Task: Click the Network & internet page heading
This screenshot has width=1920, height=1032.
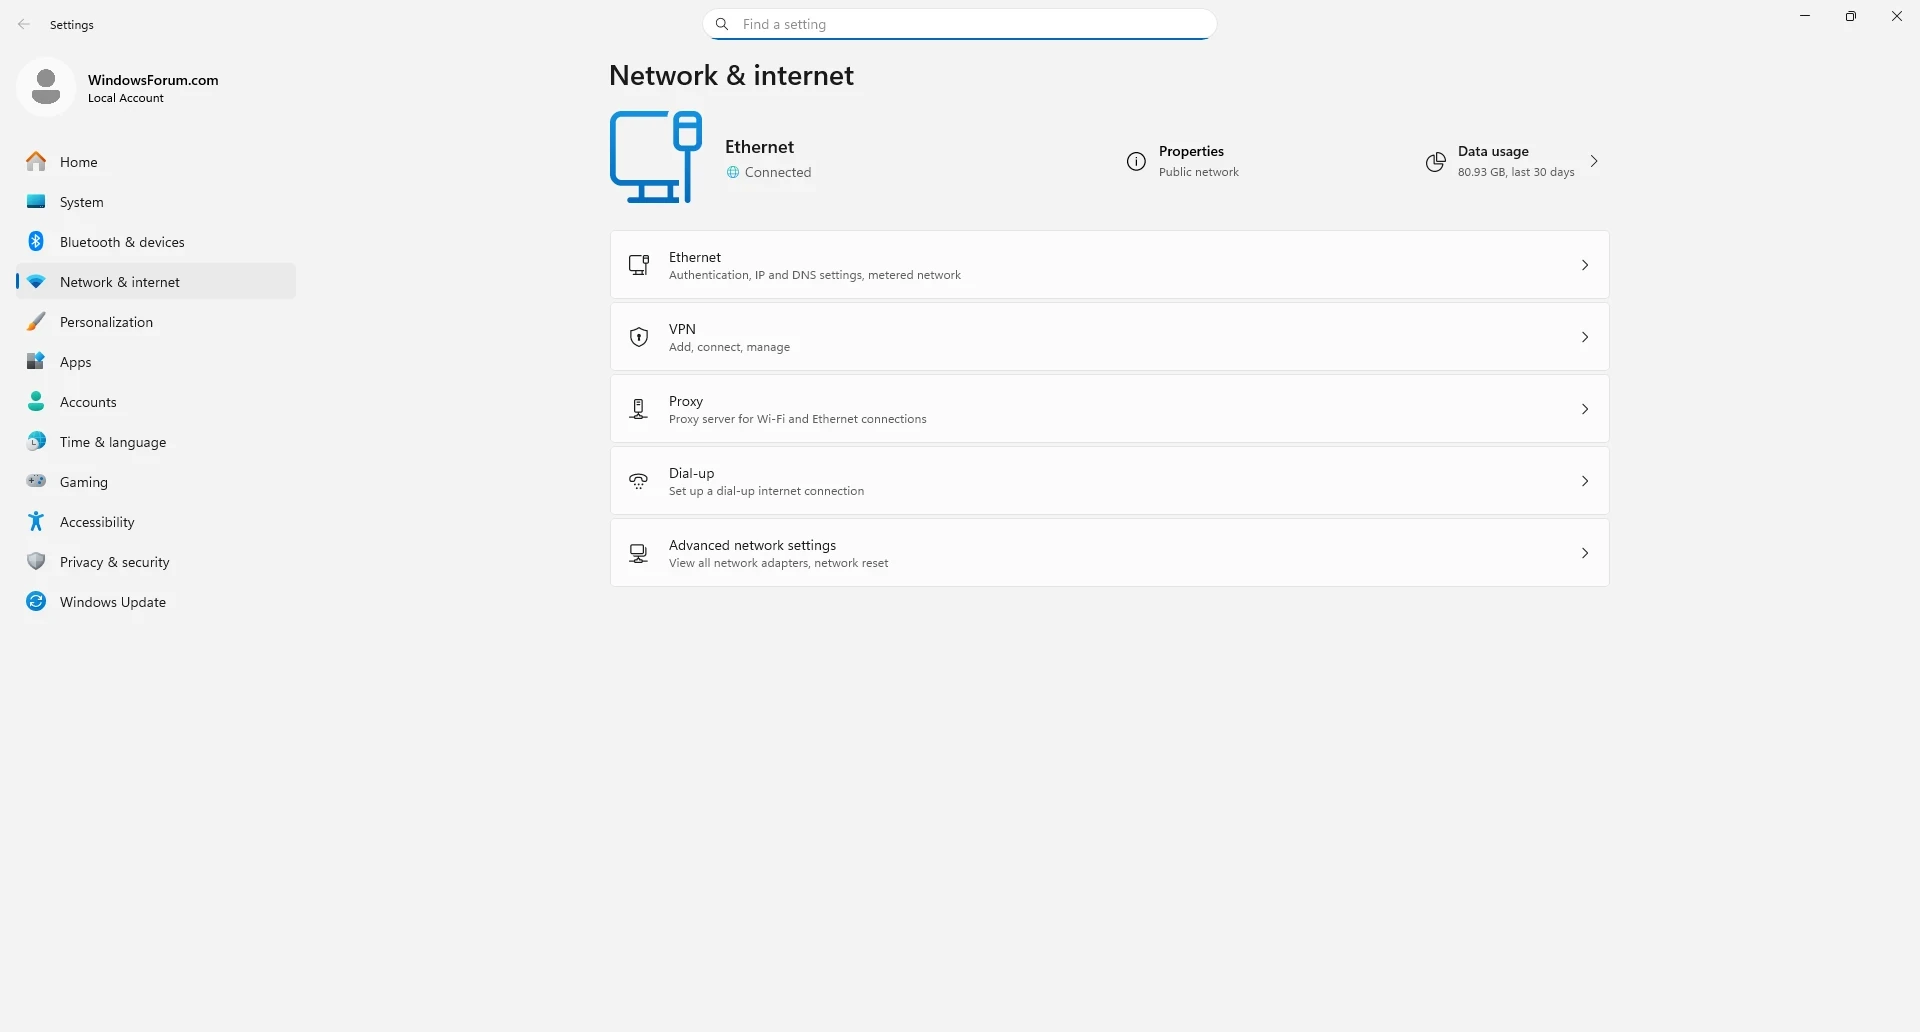Action: (731, 76)
